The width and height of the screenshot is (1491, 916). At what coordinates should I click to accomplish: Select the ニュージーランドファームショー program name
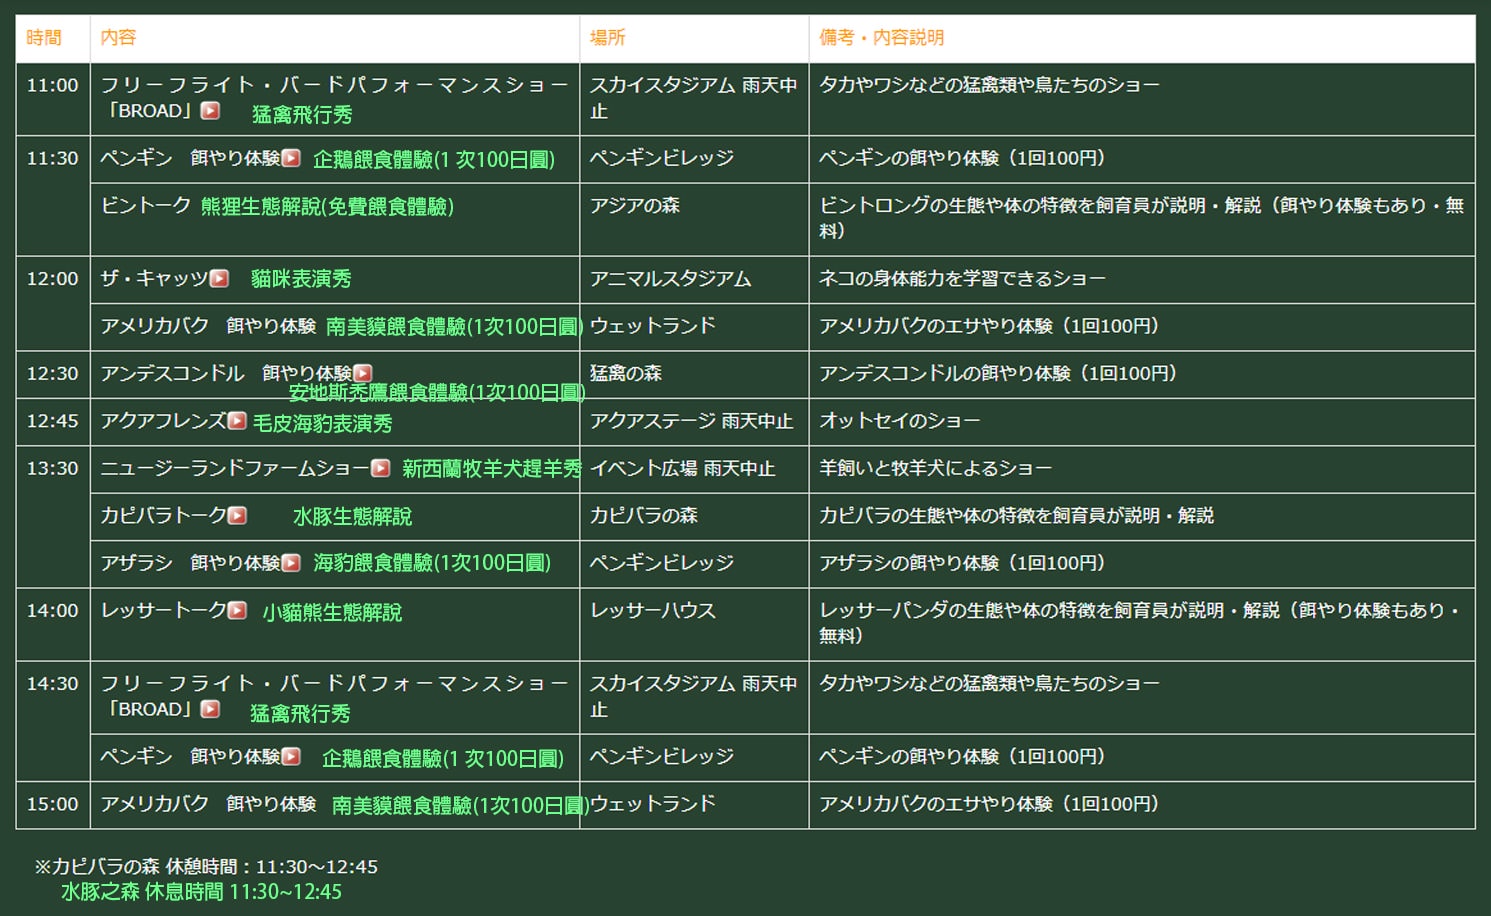(235, 468)
